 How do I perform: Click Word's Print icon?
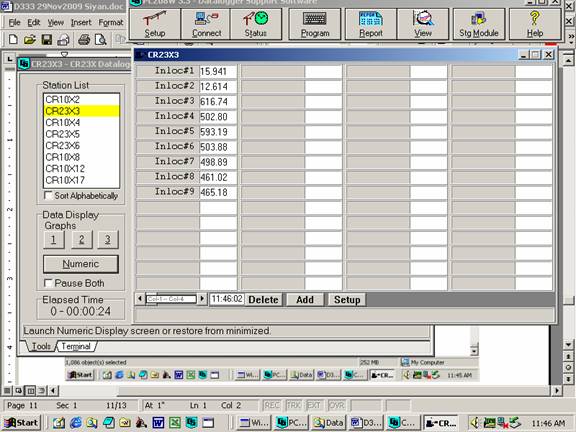pos(84,39)
